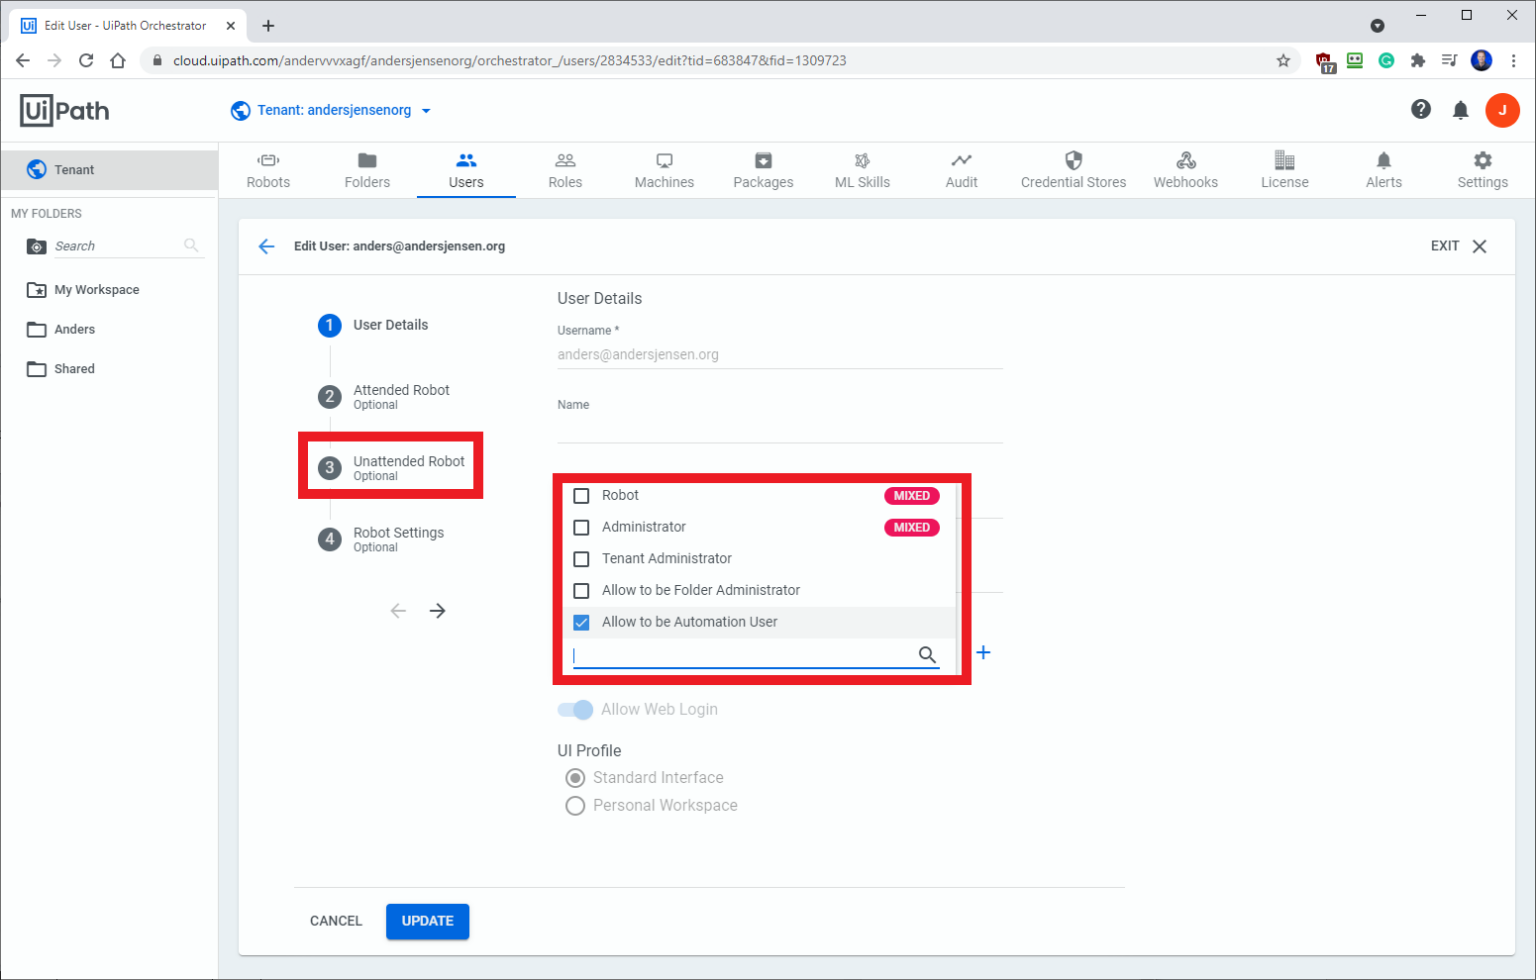Open the Packages page
This screenshot has height=980, width=1536.
(762, 170)
